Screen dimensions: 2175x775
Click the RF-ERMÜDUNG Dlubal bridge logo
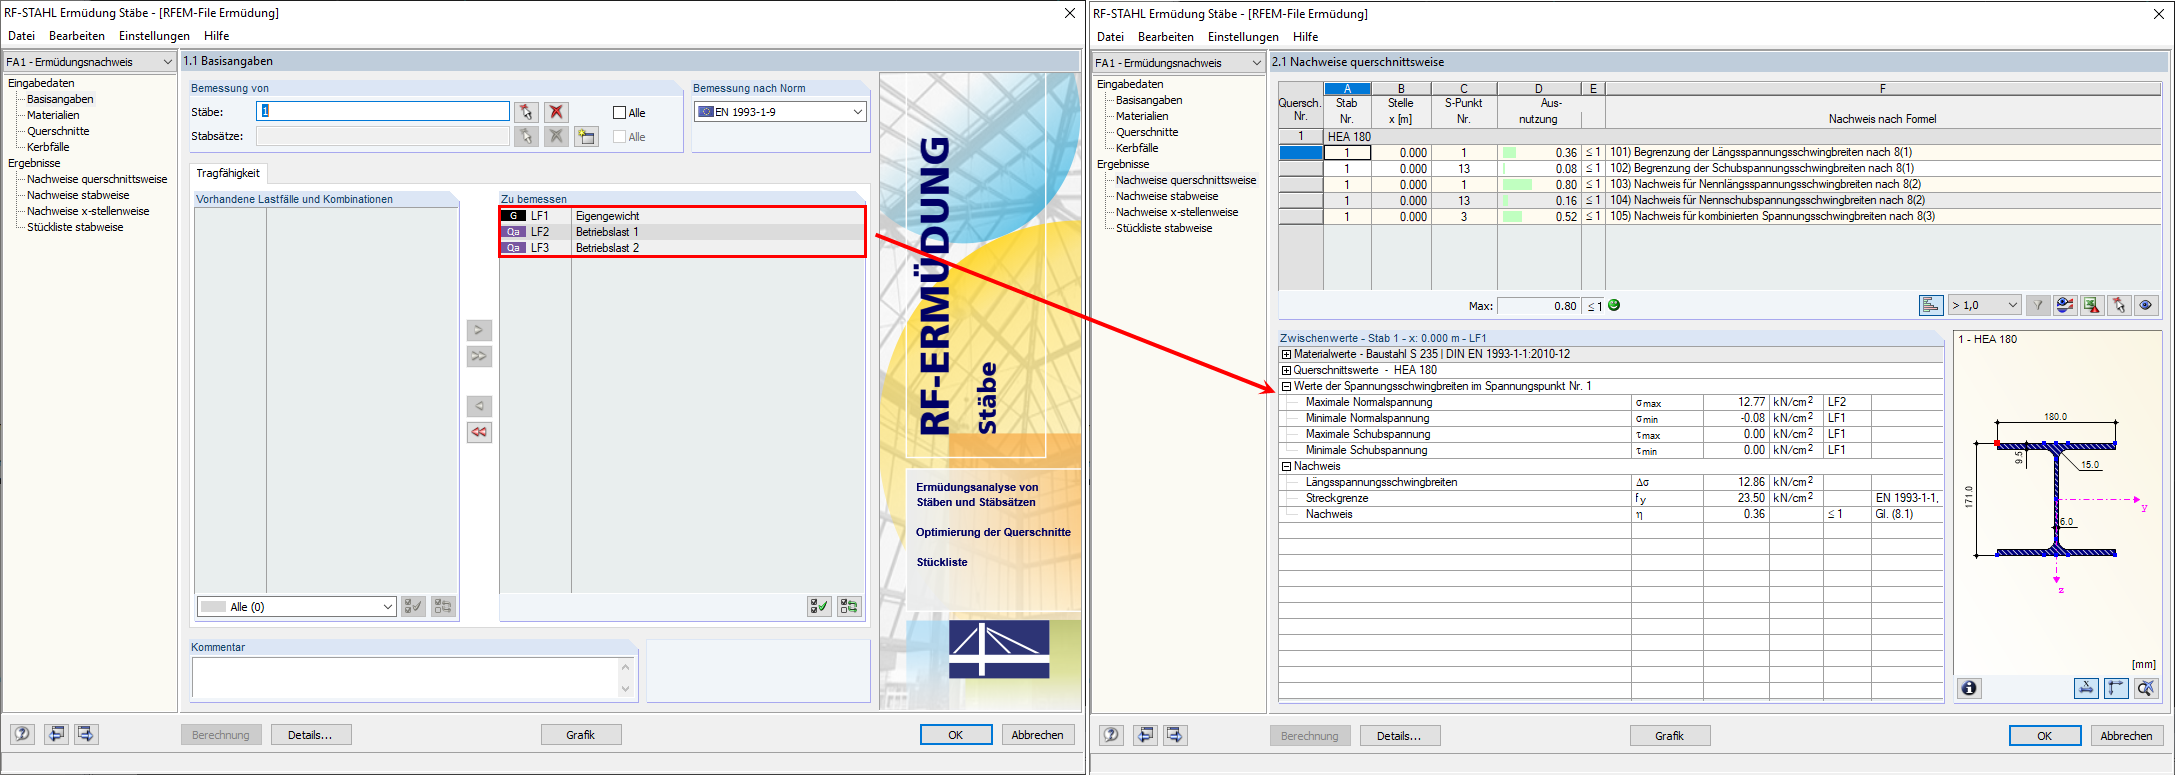click(999, 650)
